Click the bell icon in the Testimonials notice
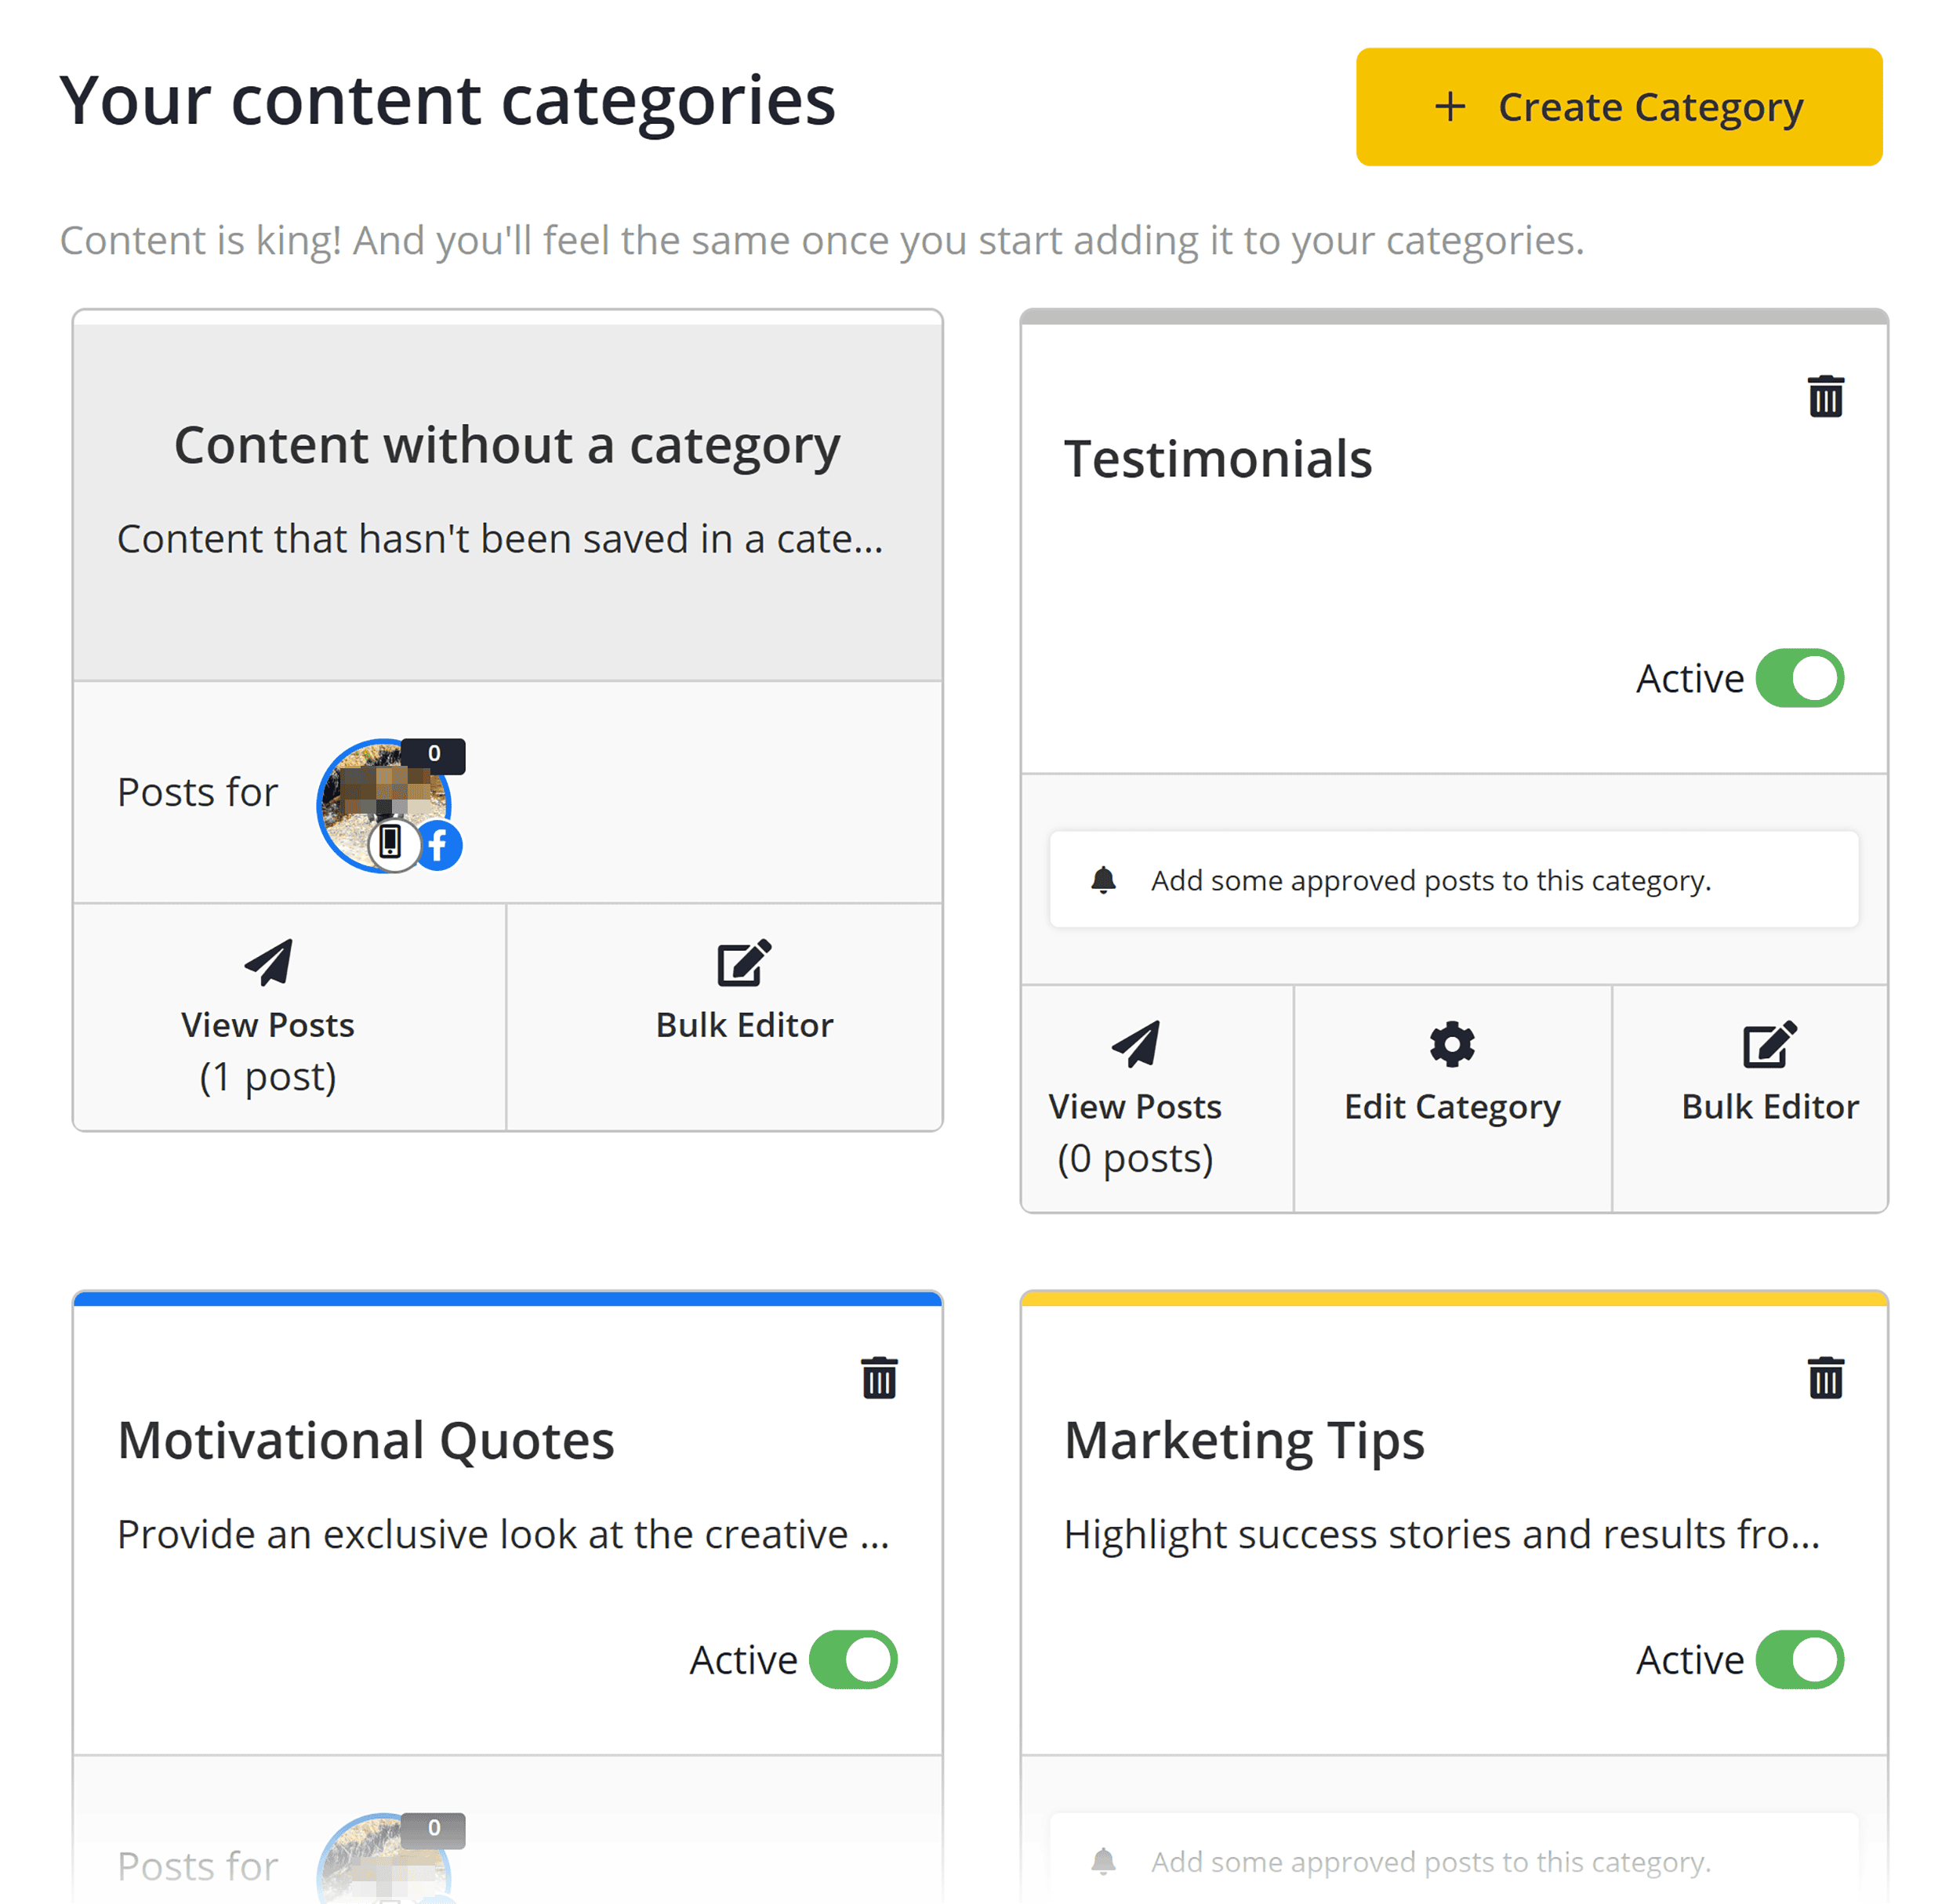The width and height of the screenshot is (1960, 1904). point(1105,880)
